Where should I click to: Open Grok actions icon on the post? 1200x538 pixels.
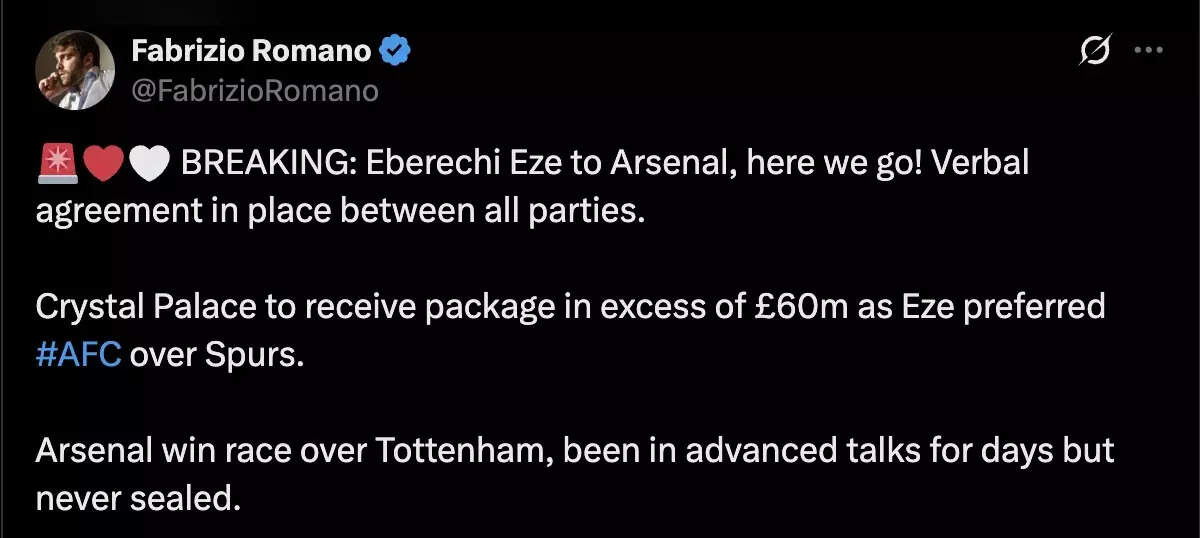pyautogui.click(x=1096, y=50)
